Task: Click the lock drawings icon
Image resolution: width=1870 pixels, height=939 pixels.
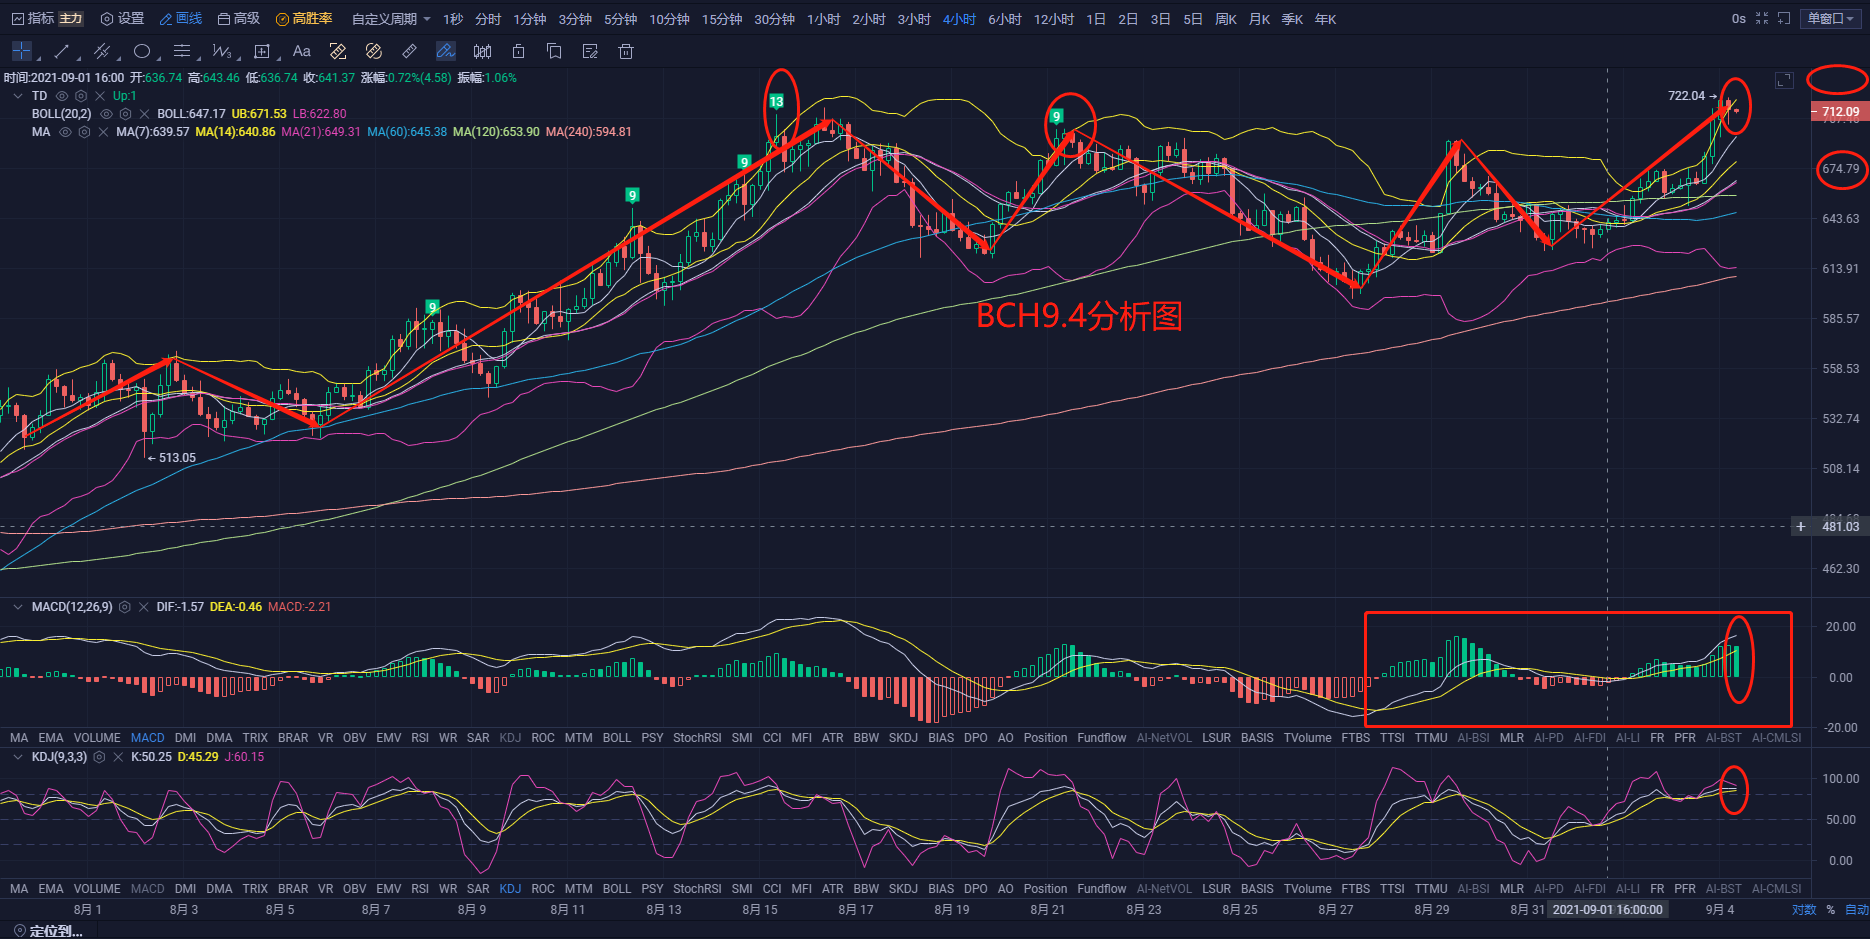Action: pyautogui.click(x=518, y=51)
